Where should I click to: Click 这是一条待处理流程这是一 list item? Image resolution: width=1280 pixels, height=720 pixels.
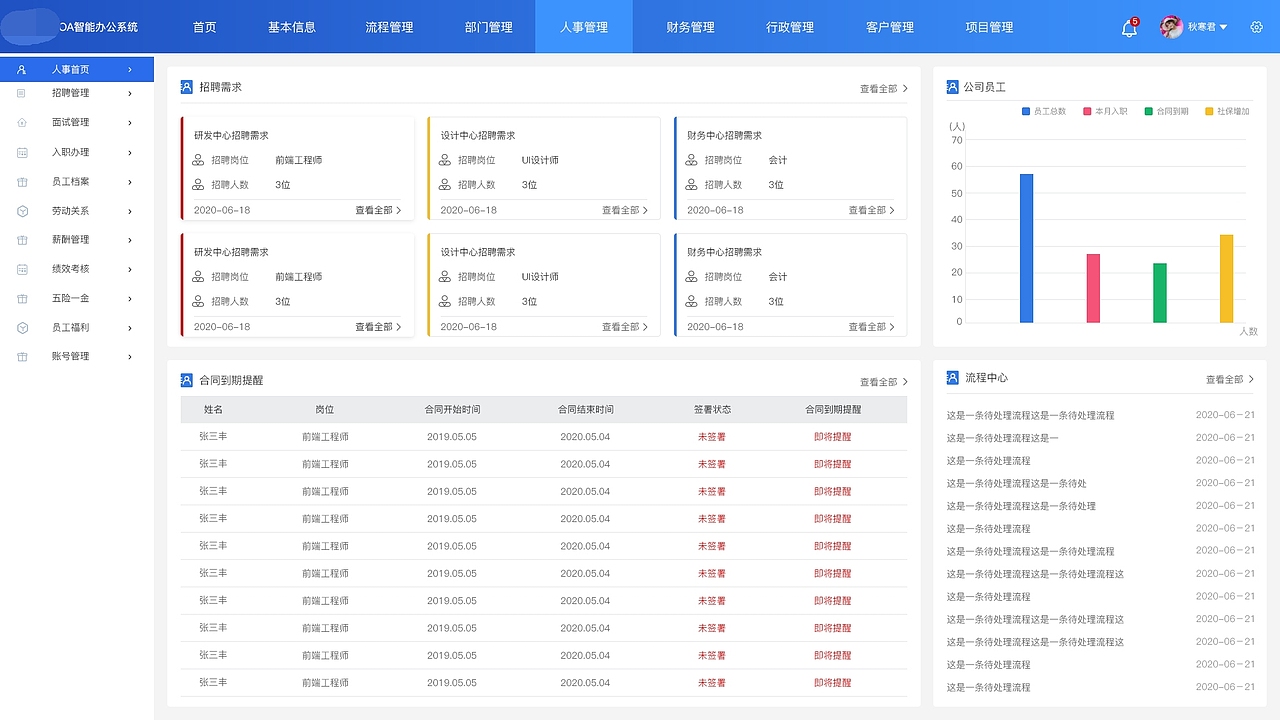tap(1002, 438)
